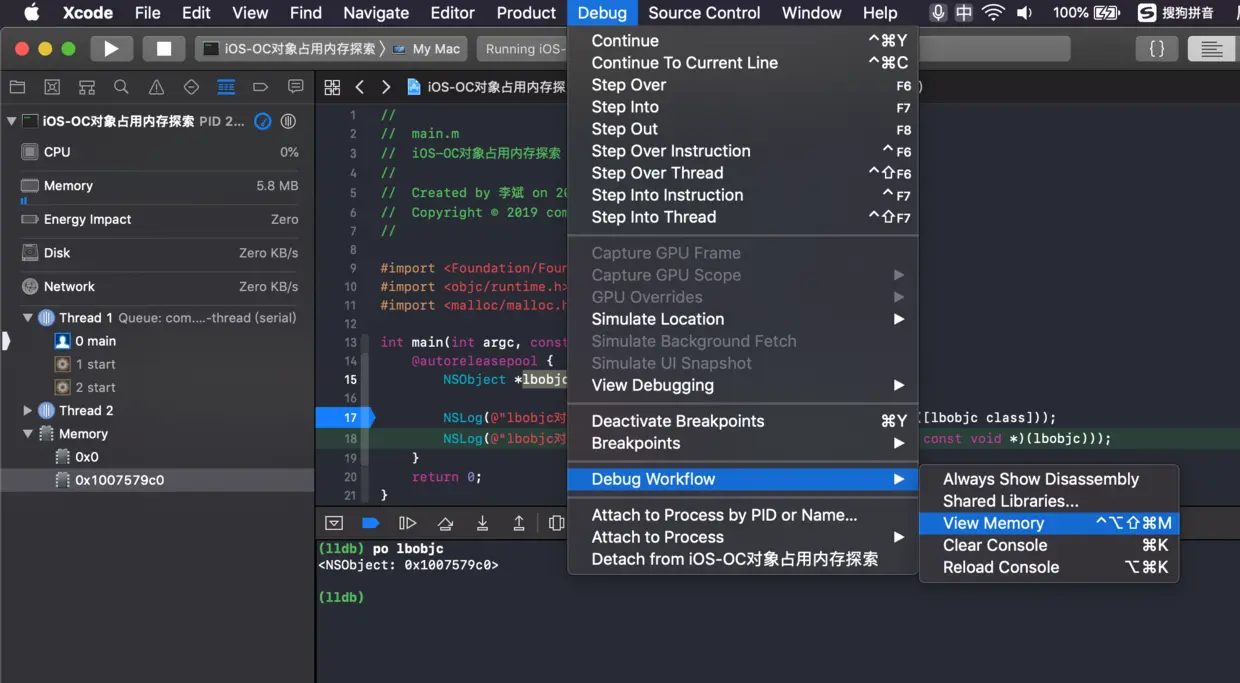Click Step Into icon in debug bar
This screenshot has height=683, width=1240.
(x=482, y=523)
